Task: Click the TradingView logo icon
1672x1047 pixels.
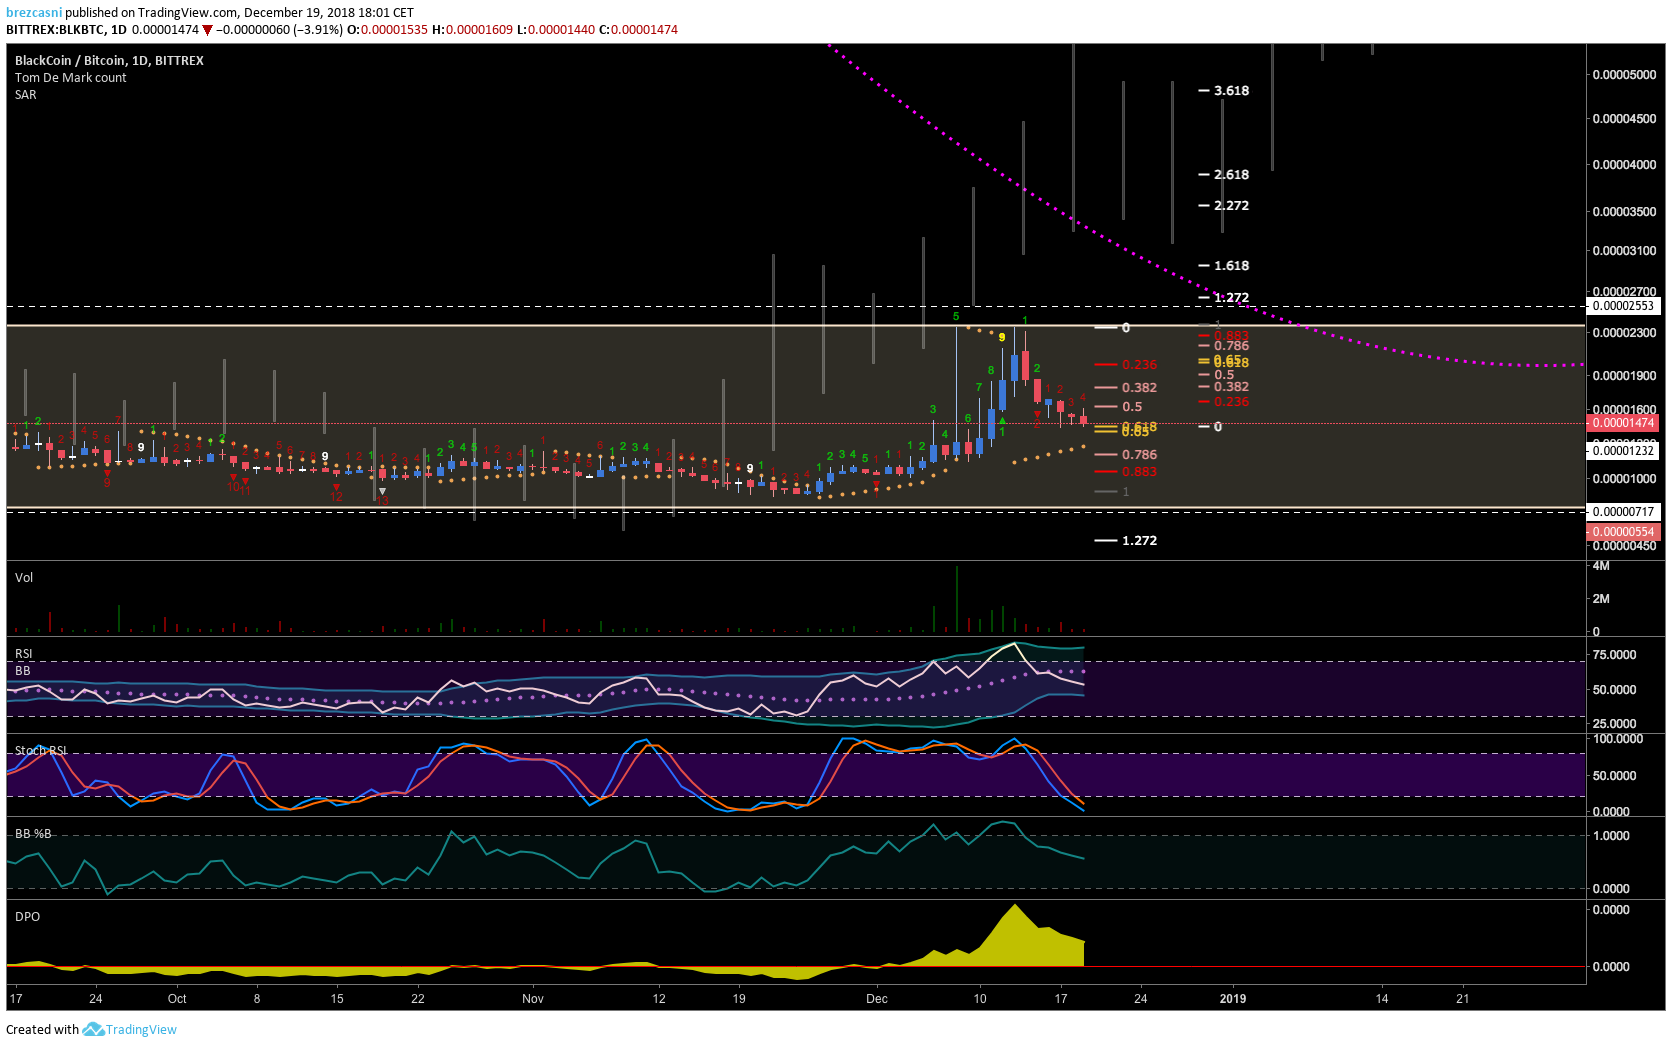Action: pos(93,1029)
